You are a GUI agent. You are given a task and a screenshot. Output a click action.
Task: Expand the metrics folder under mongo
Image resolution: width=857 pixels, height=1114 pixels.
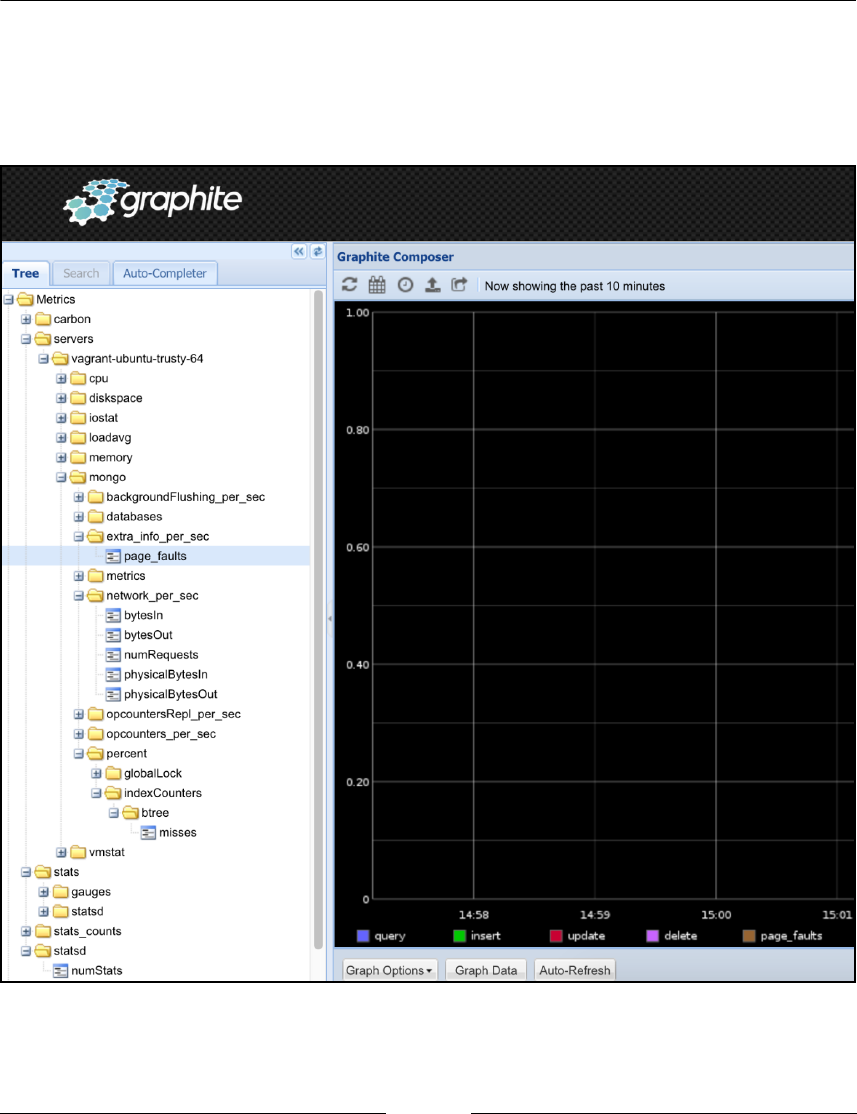point(79,576)
